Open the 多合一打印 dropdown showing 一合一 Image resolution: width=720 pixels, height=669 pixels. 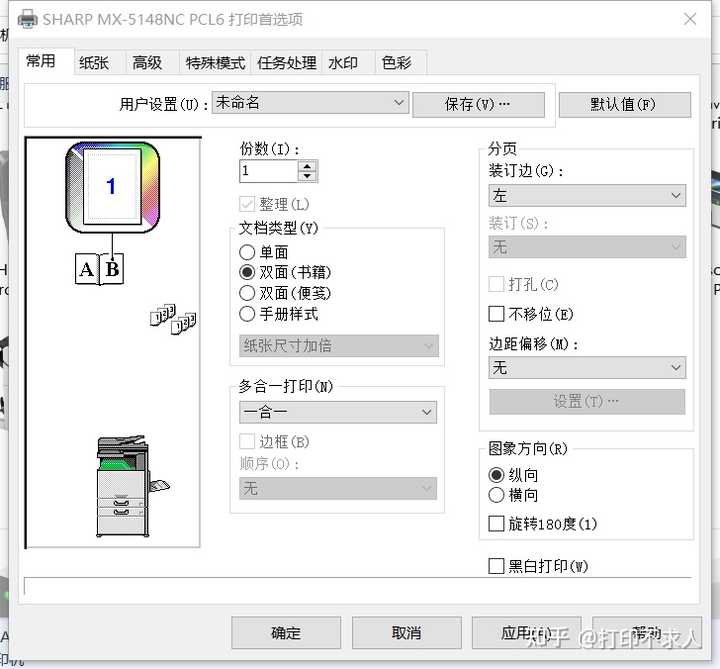point(338,412)
